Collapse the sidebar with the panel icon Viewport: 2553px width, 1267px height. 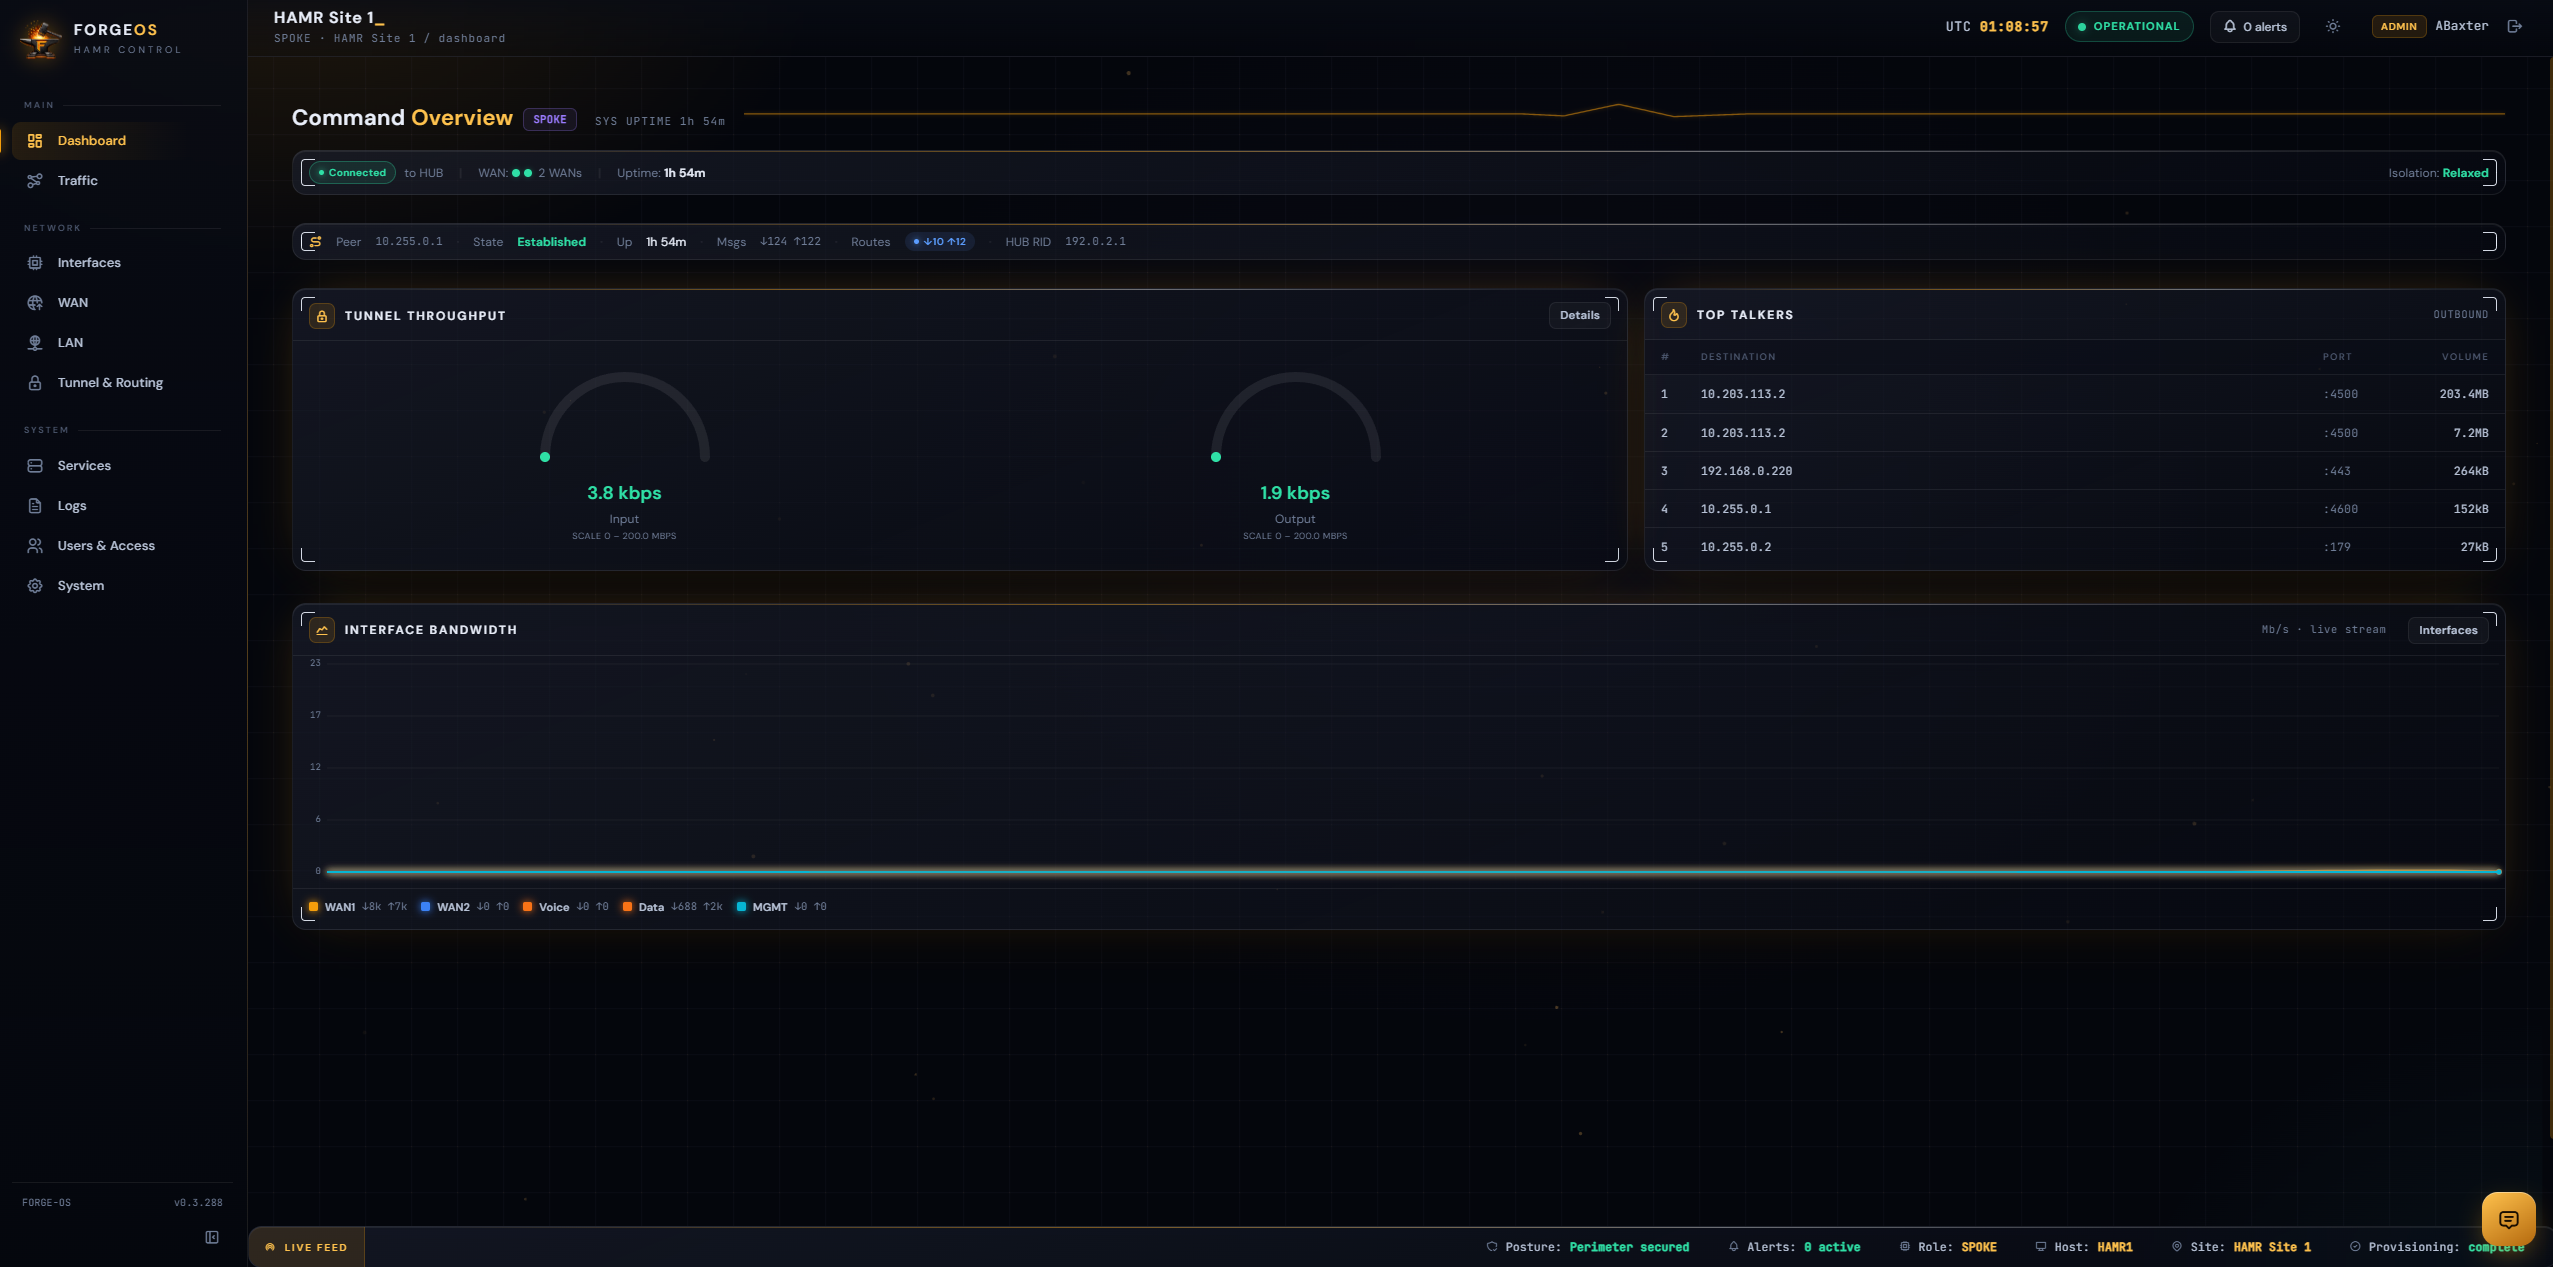click(x=212, y=1238)
